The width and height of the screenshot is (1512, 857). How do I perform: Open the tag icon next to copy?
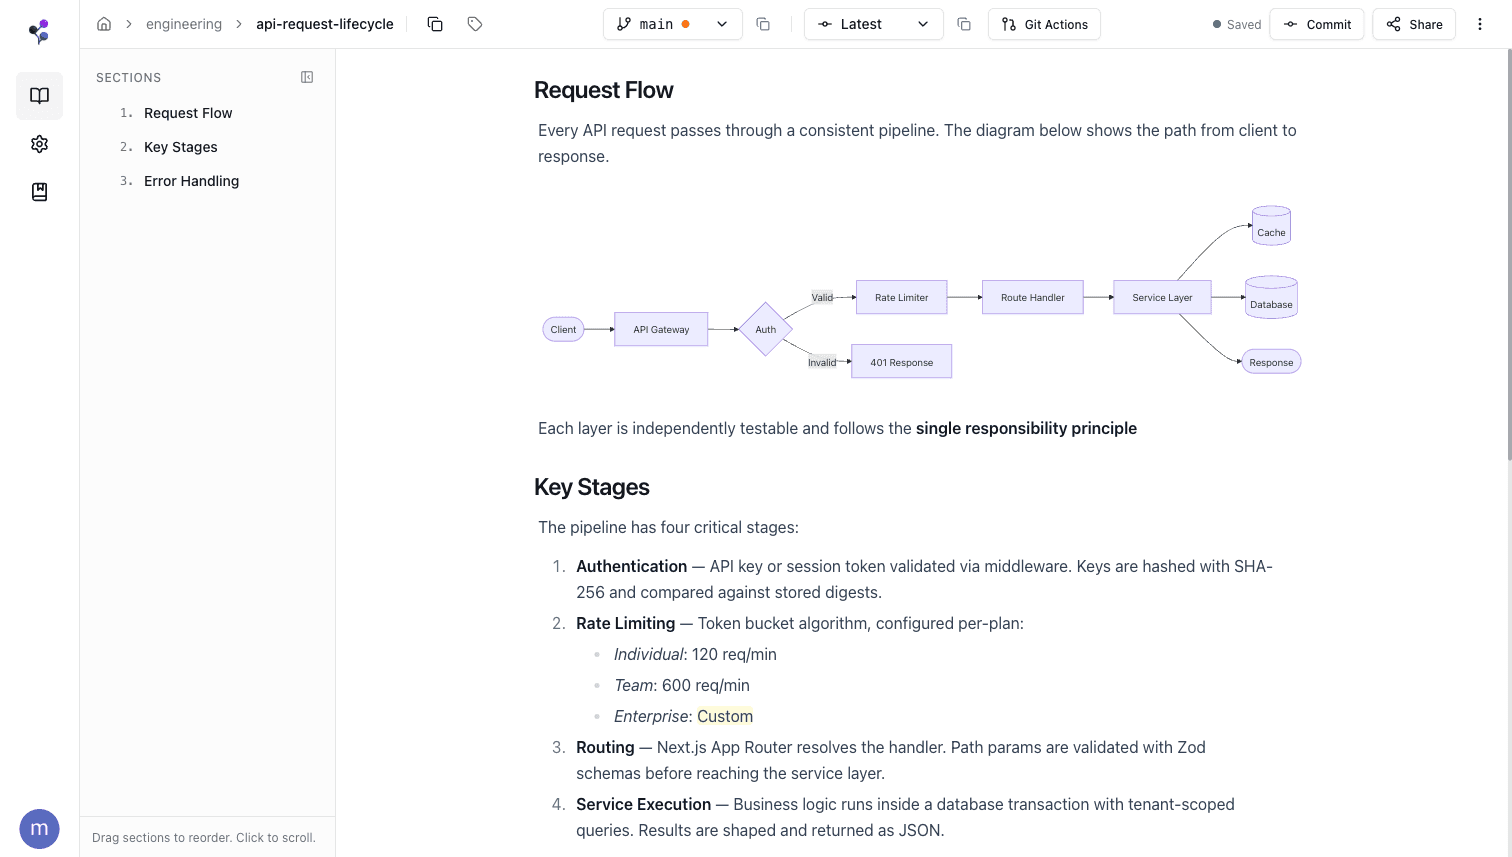point(474,23)
